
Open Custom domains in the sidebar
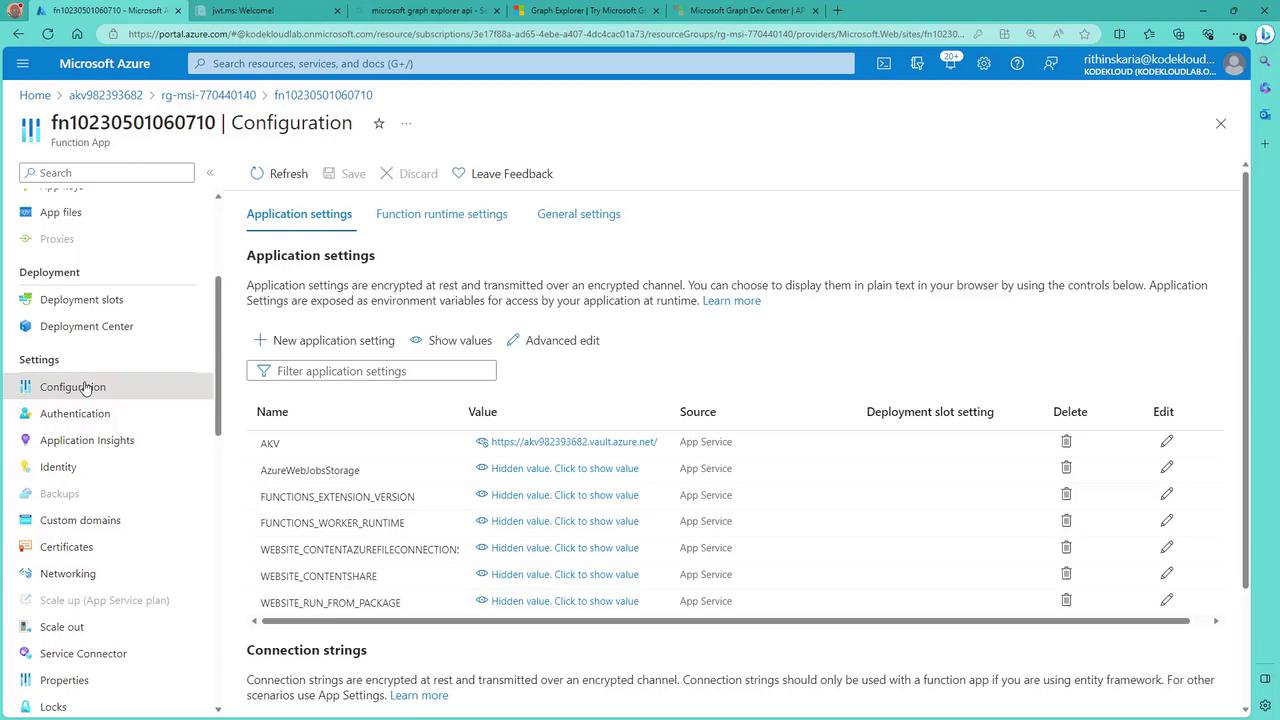80,520
